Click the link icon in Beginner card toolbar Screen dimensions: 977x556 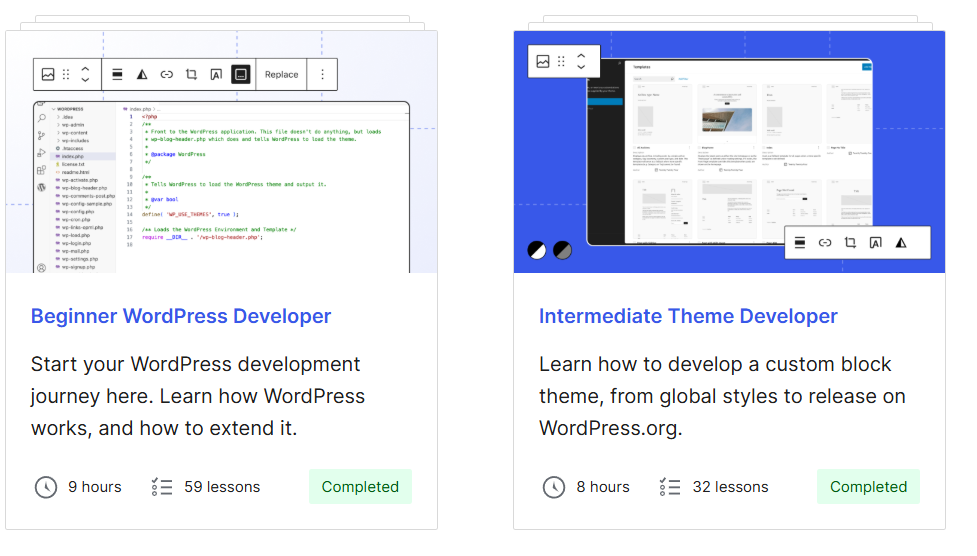pos(166,75)
